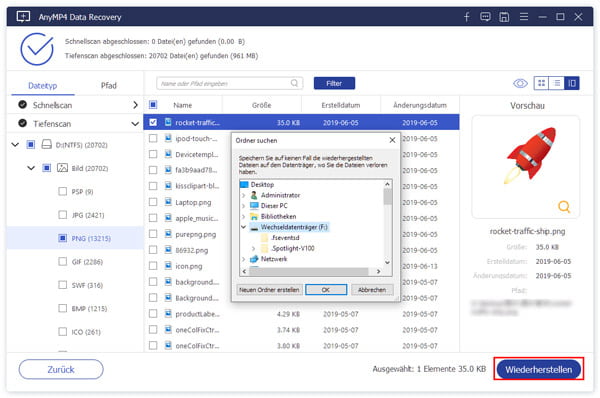Select Bibliotheken in folder tree
600x398 pixels.
278,217
